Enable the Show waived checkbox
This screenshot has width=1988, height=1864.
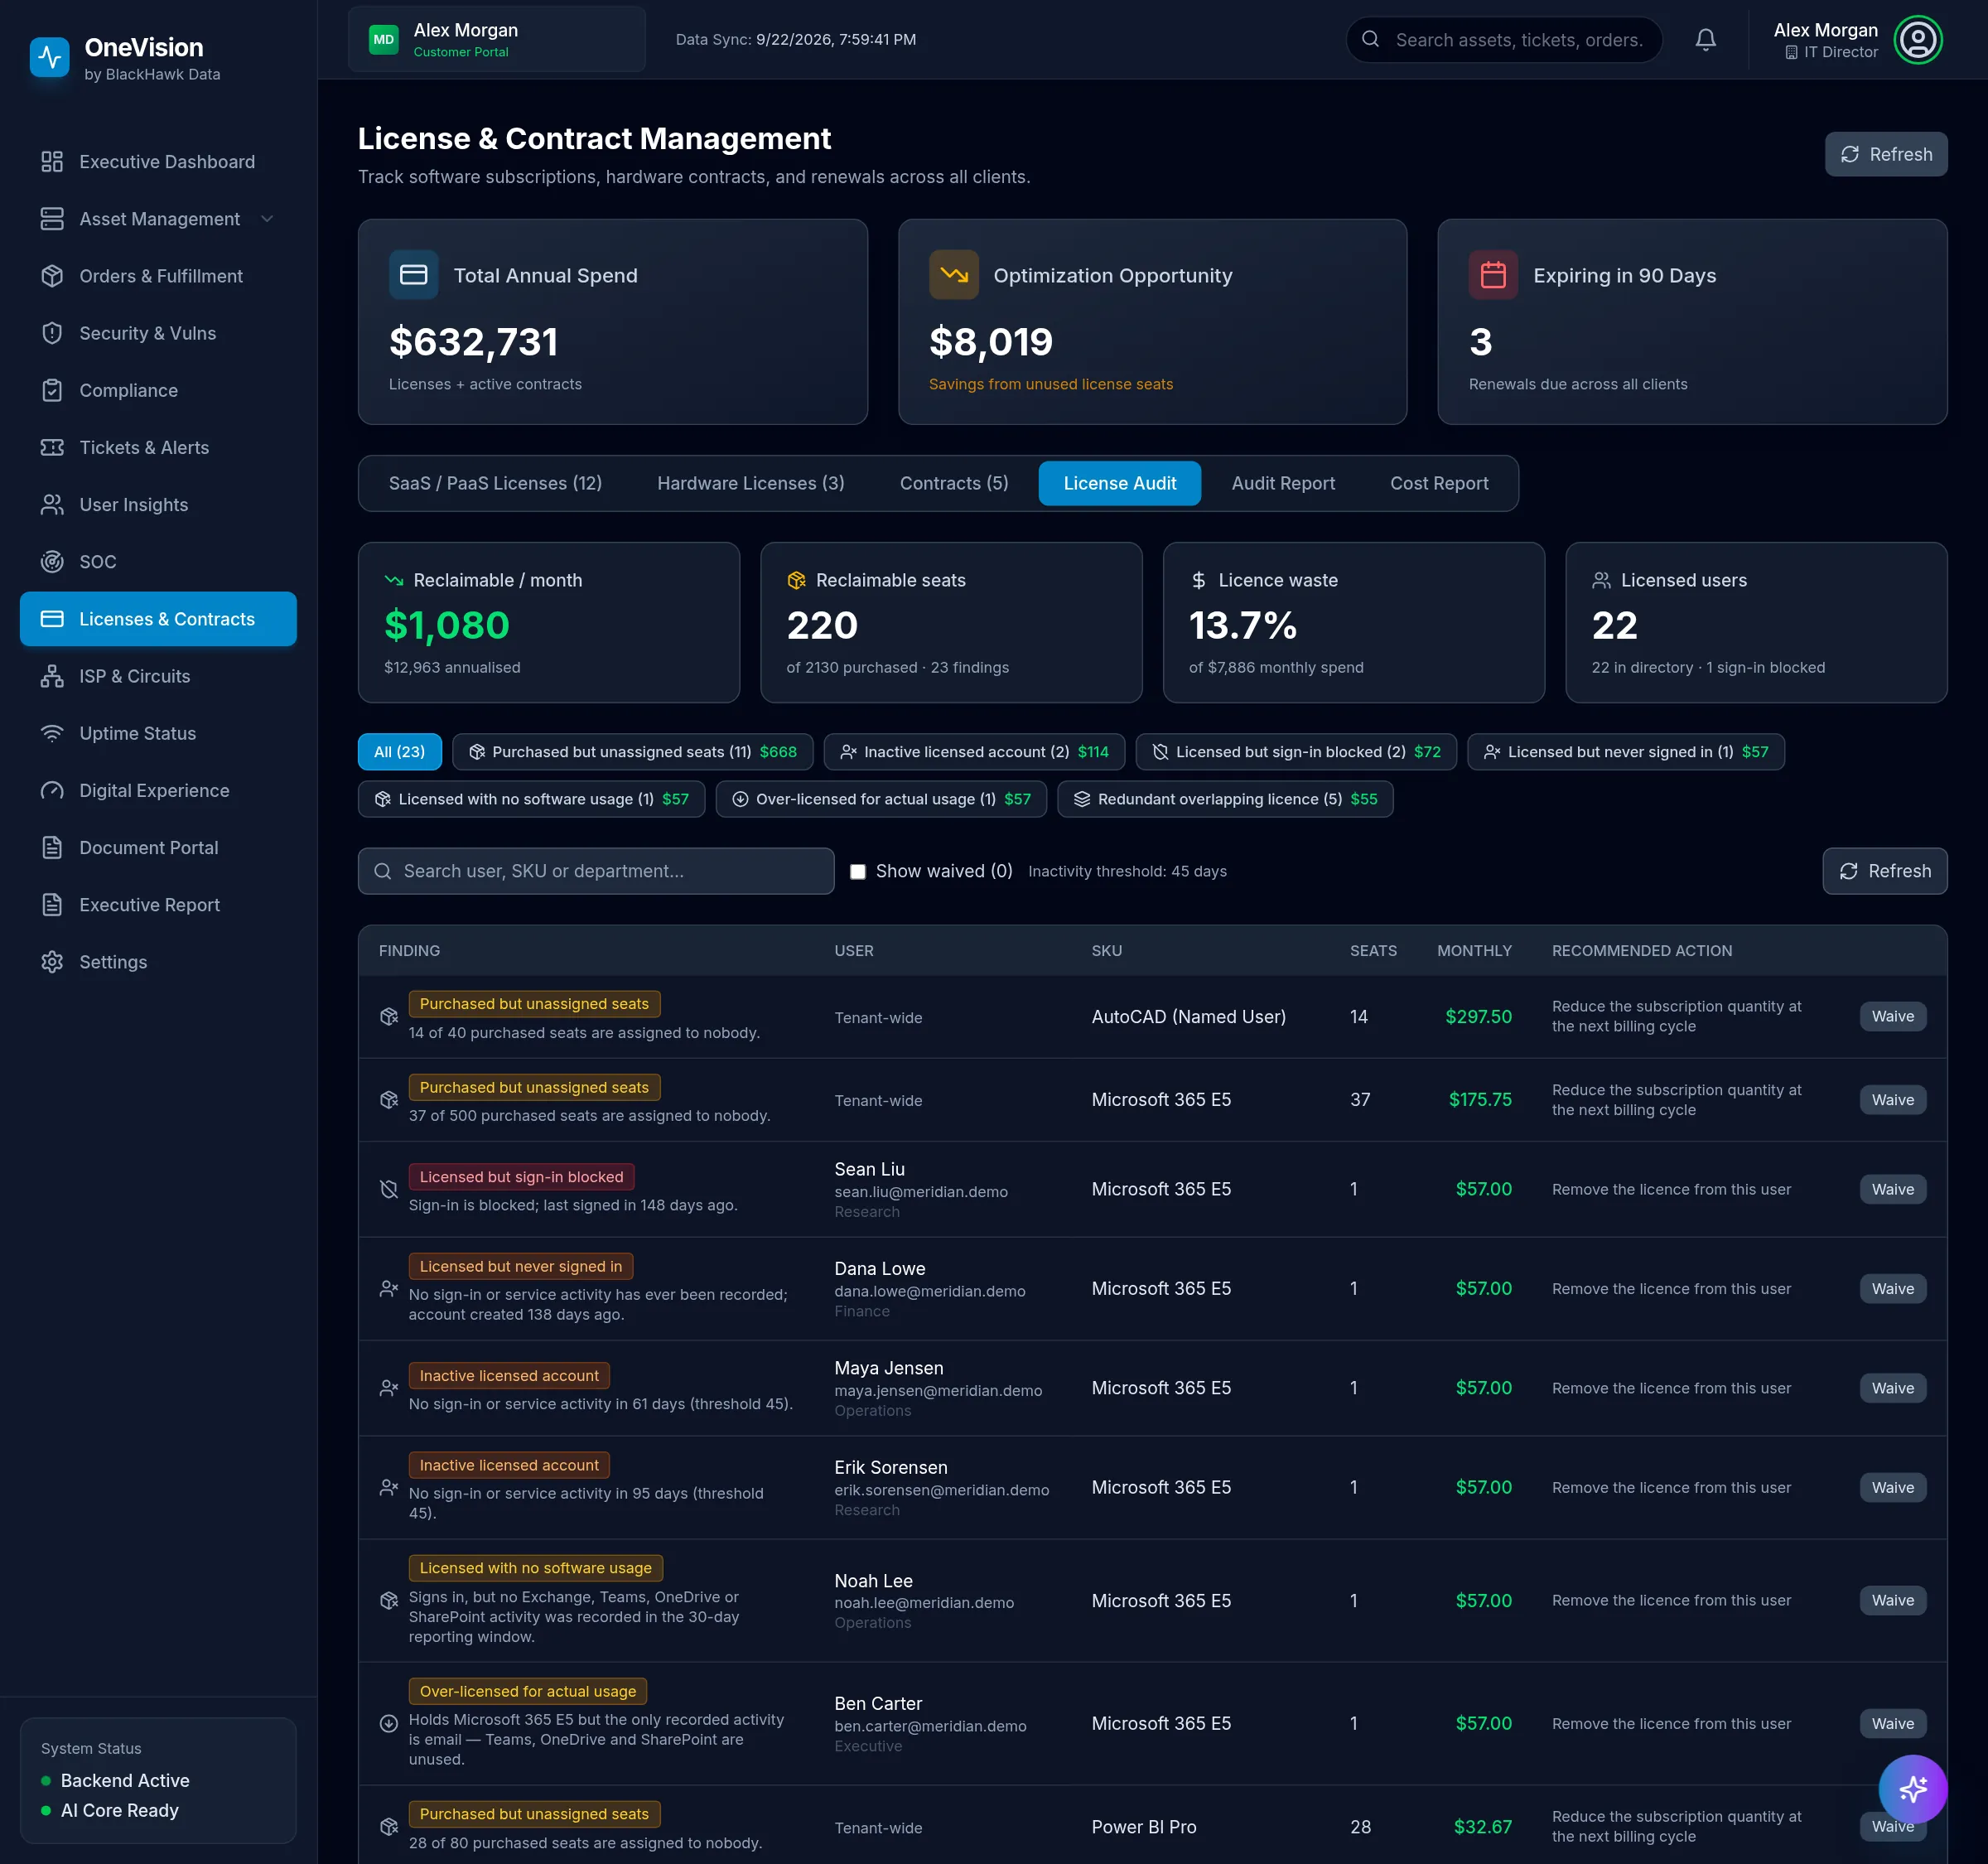point(858,872)
